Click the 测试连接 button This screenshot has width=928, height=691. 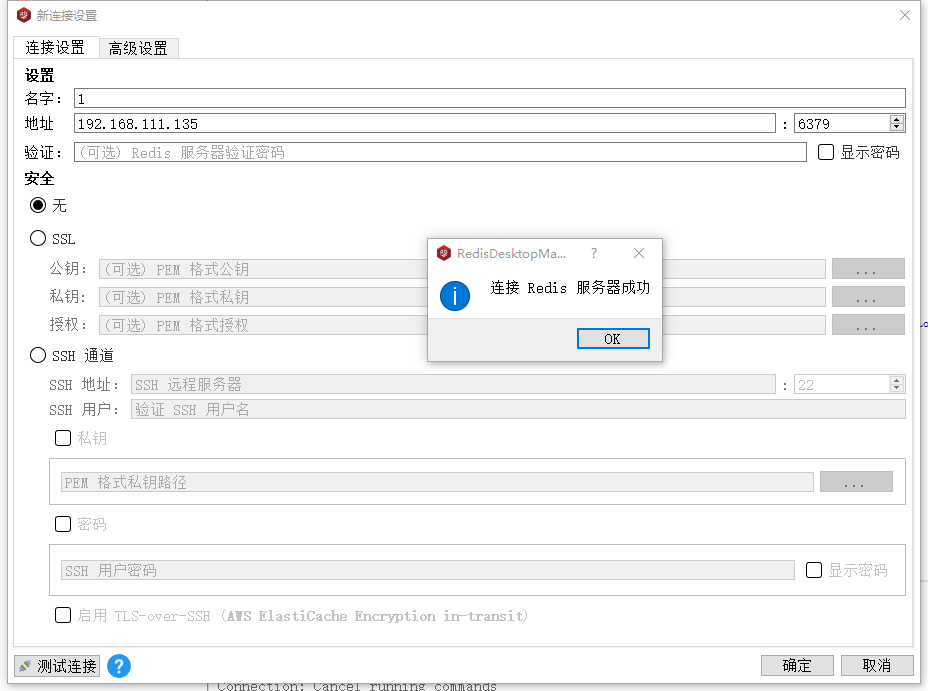[57, 666]
